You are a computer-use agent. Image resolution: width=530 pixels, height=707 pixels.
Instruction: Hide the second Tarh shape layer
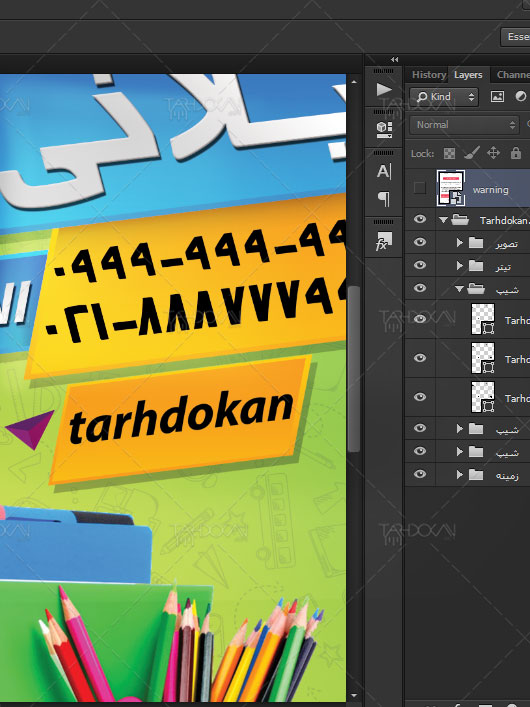[x=420, y=358]
